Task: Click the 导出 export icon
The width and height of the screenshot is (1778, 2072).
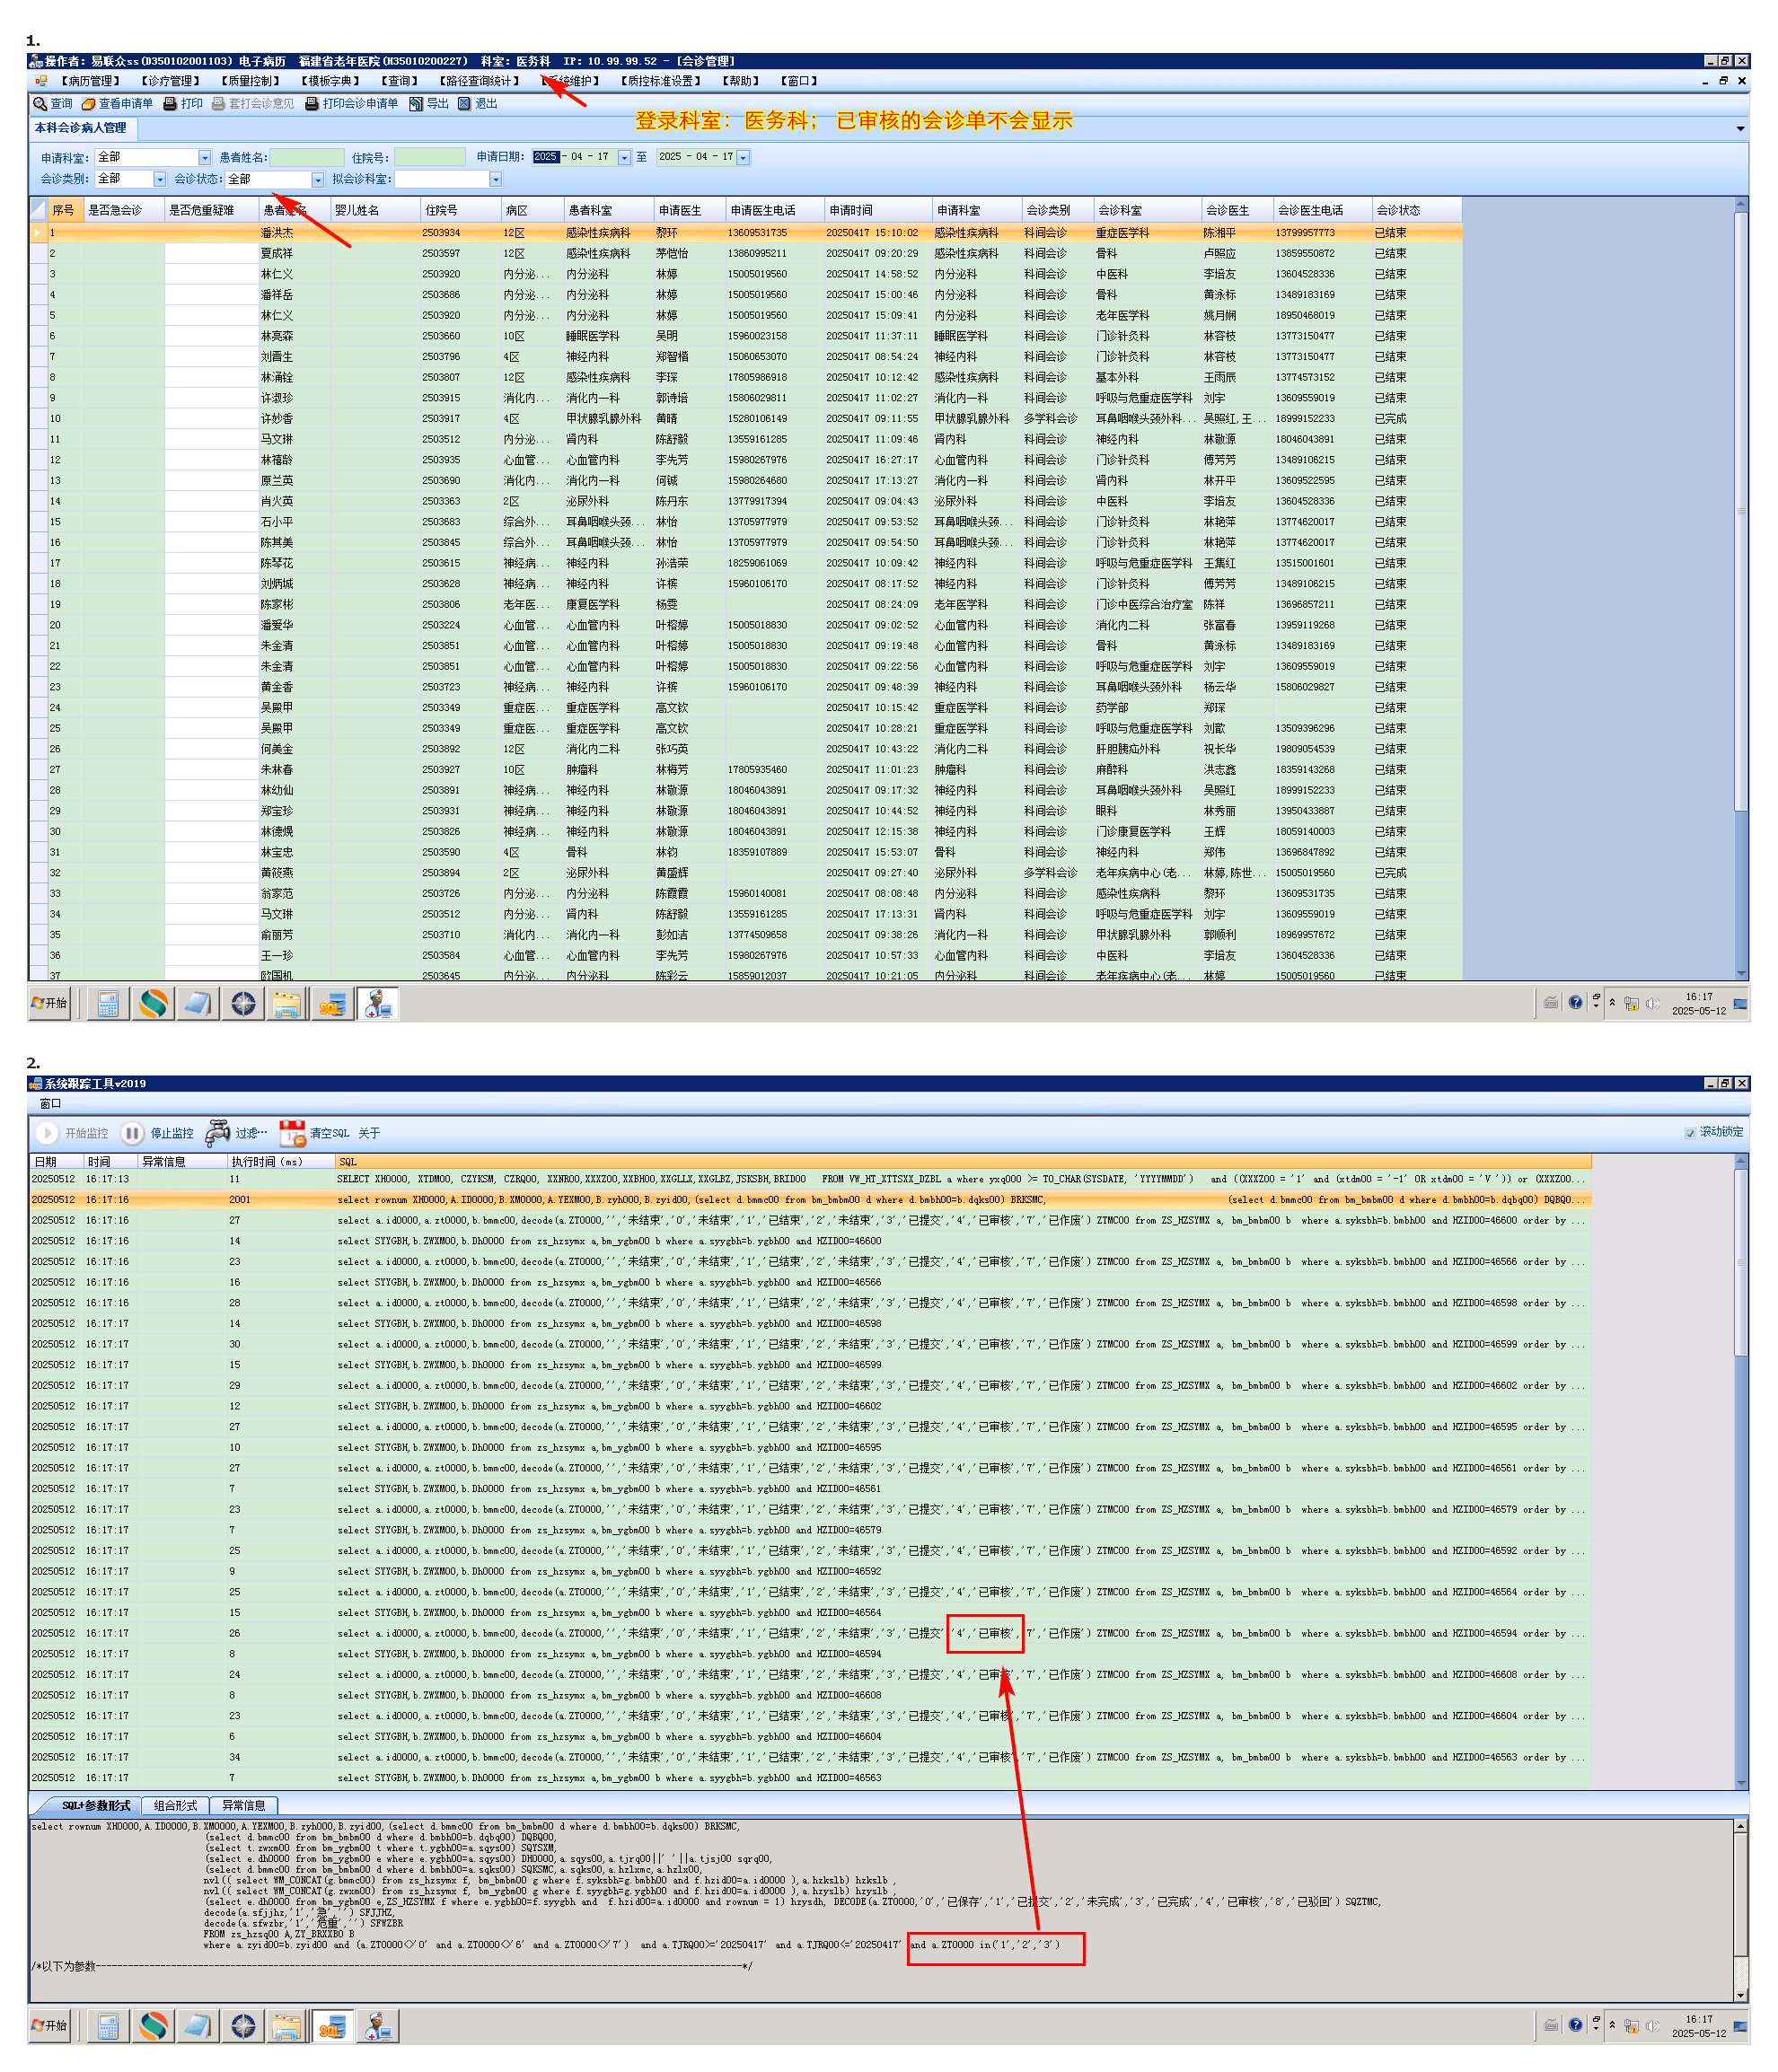Action: pyautogui.click(x=416, y=104)
